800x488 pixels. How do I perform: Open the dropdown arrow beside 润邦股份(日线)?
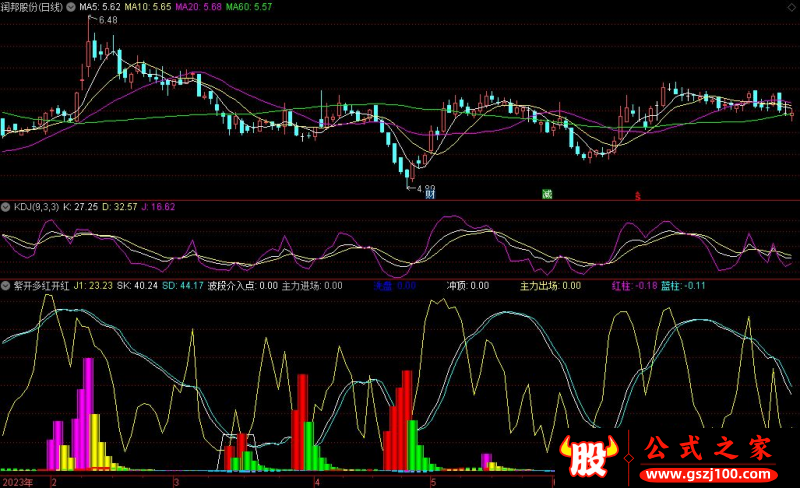pos(69,7)
